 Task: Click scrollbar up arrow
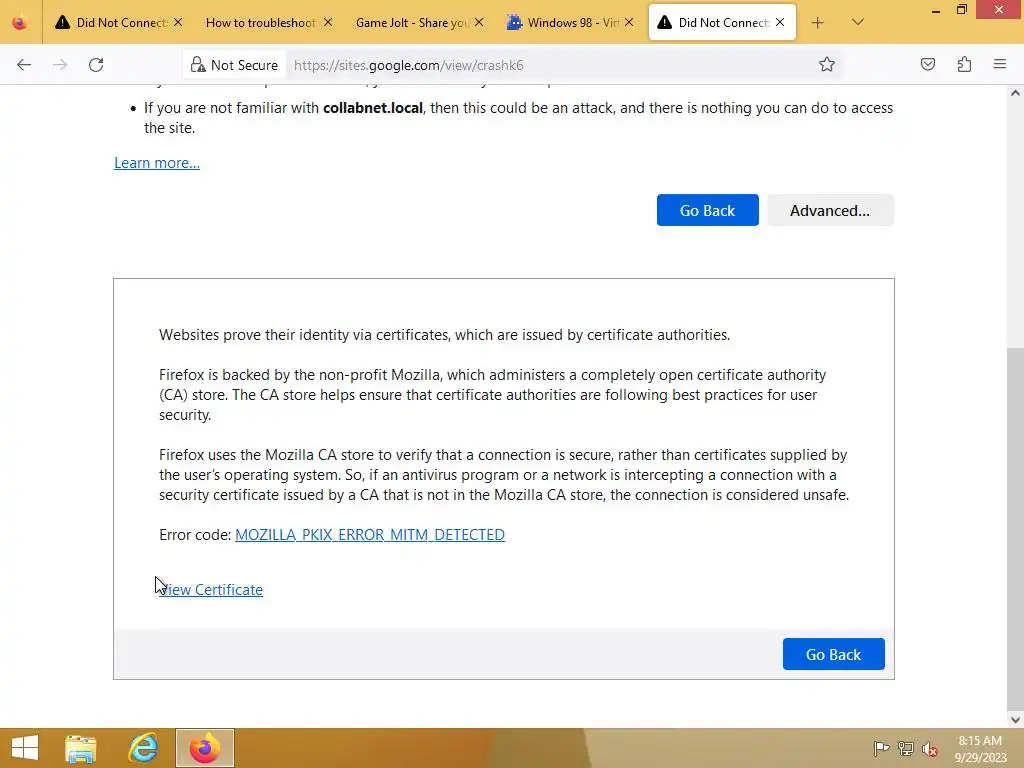point(1015,93)
